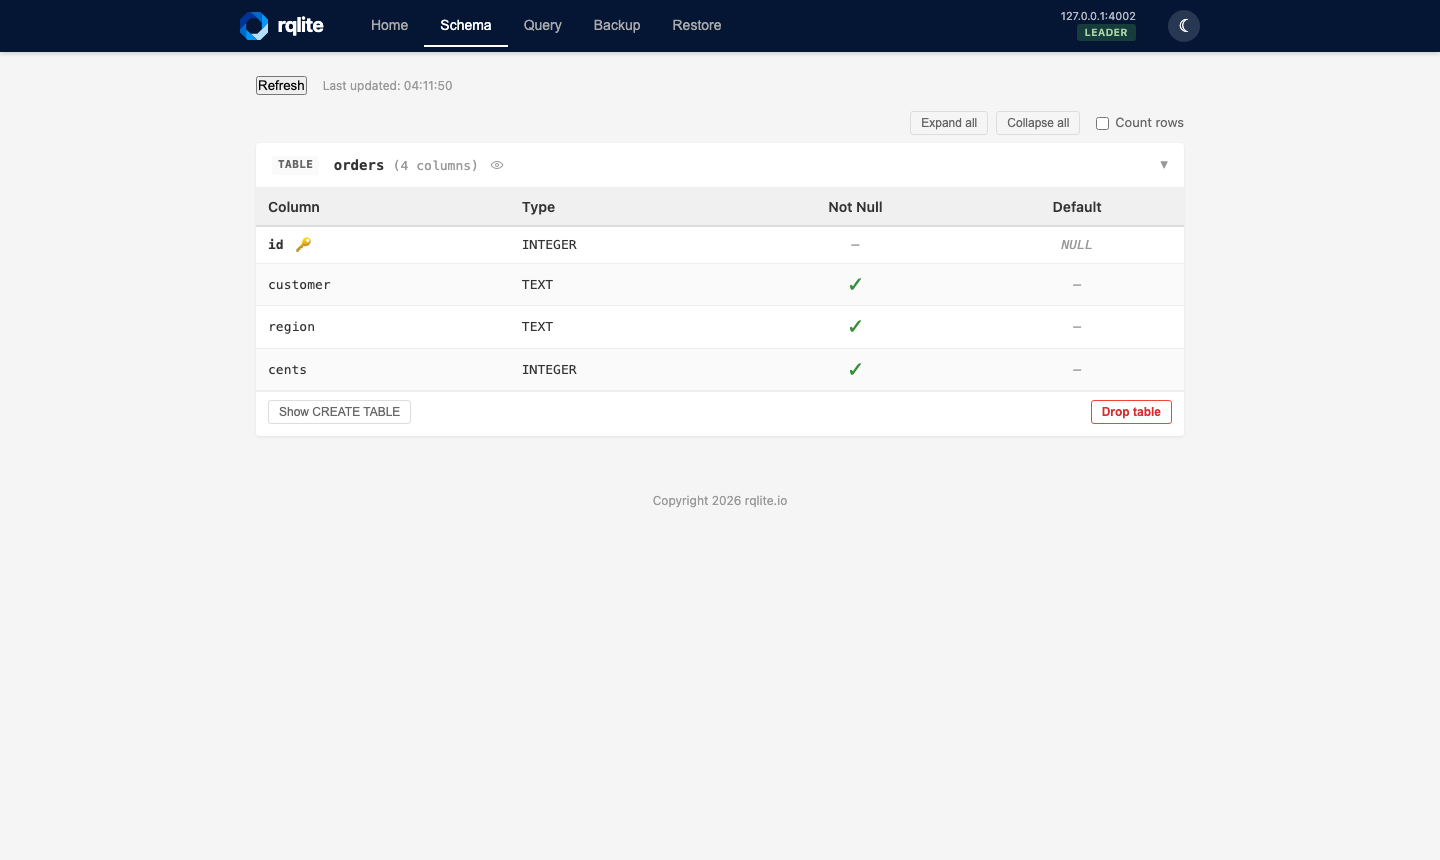
Task: Click the eye icon beside orders table
Action: [x=497, y=165]
